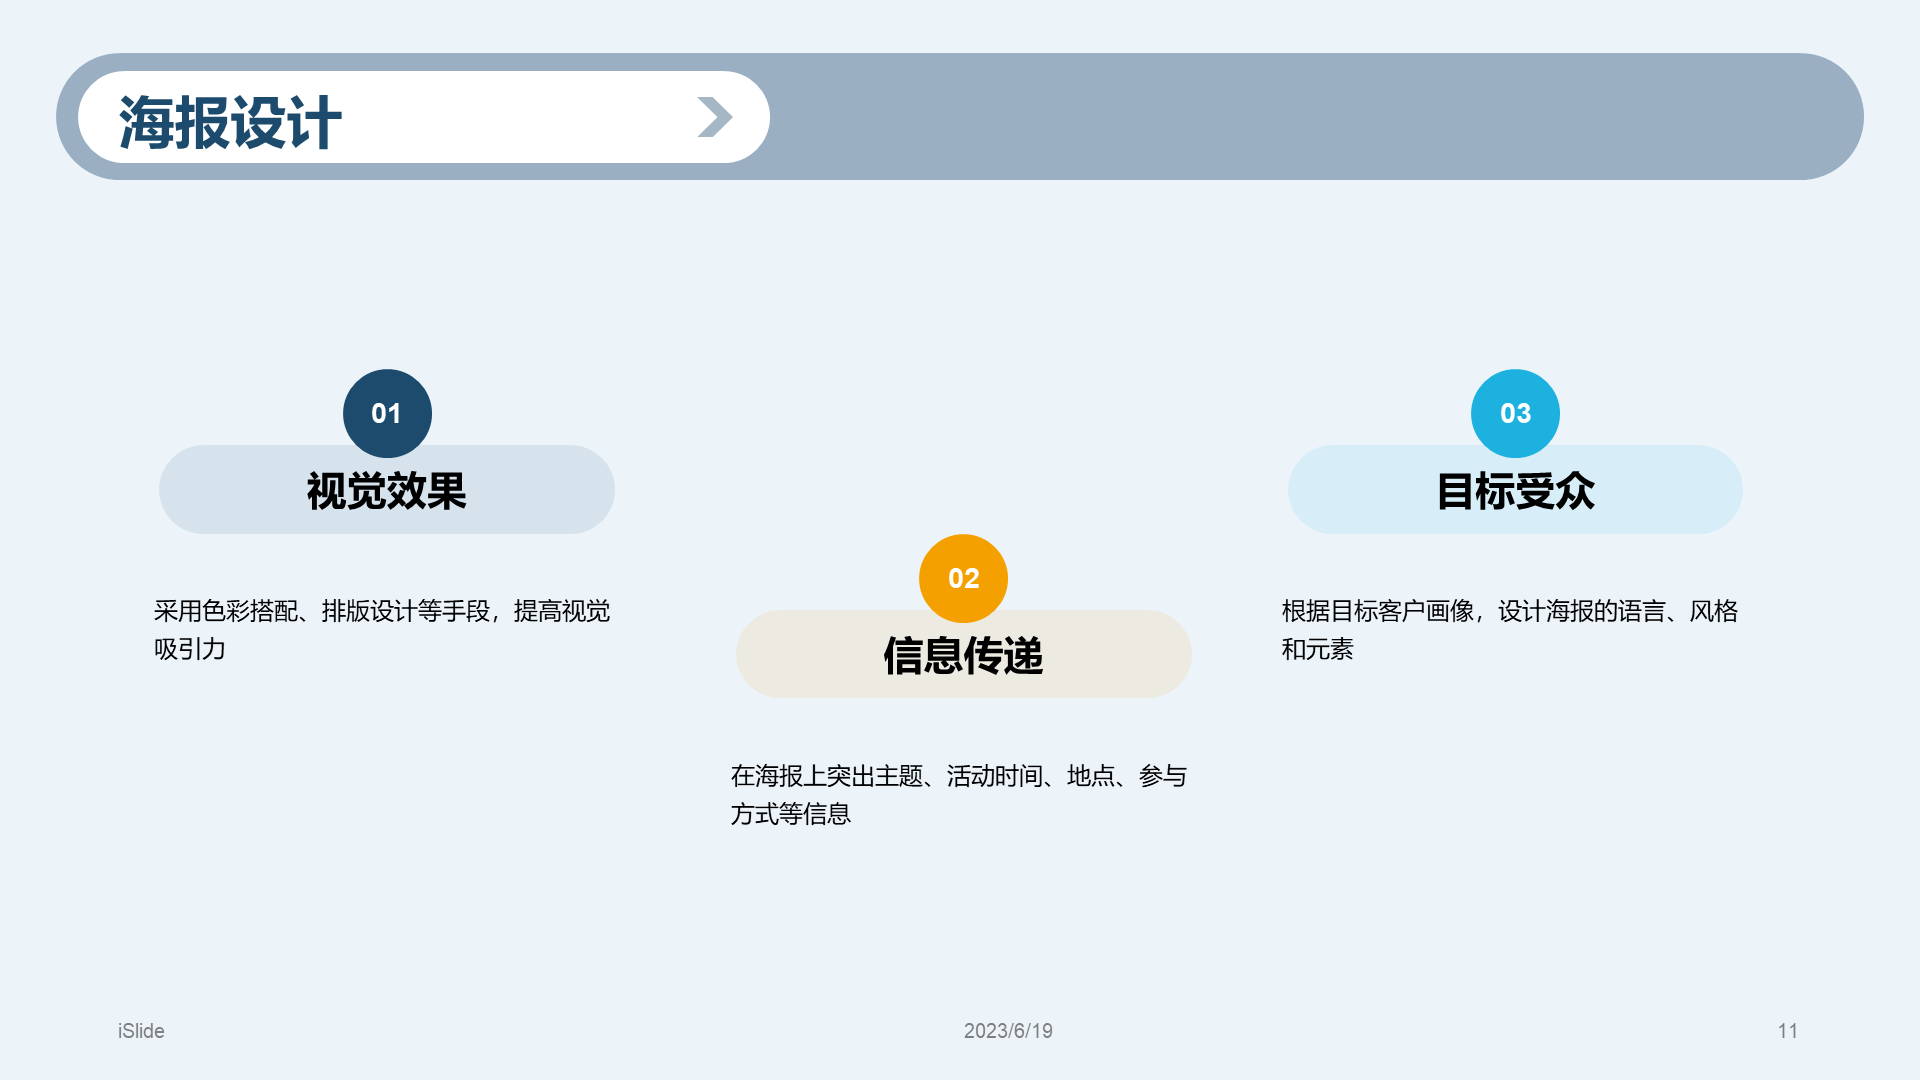Click the iSlide footer text
The width and height of the screenshot is (1920, 1080).
click(141, 1031)
